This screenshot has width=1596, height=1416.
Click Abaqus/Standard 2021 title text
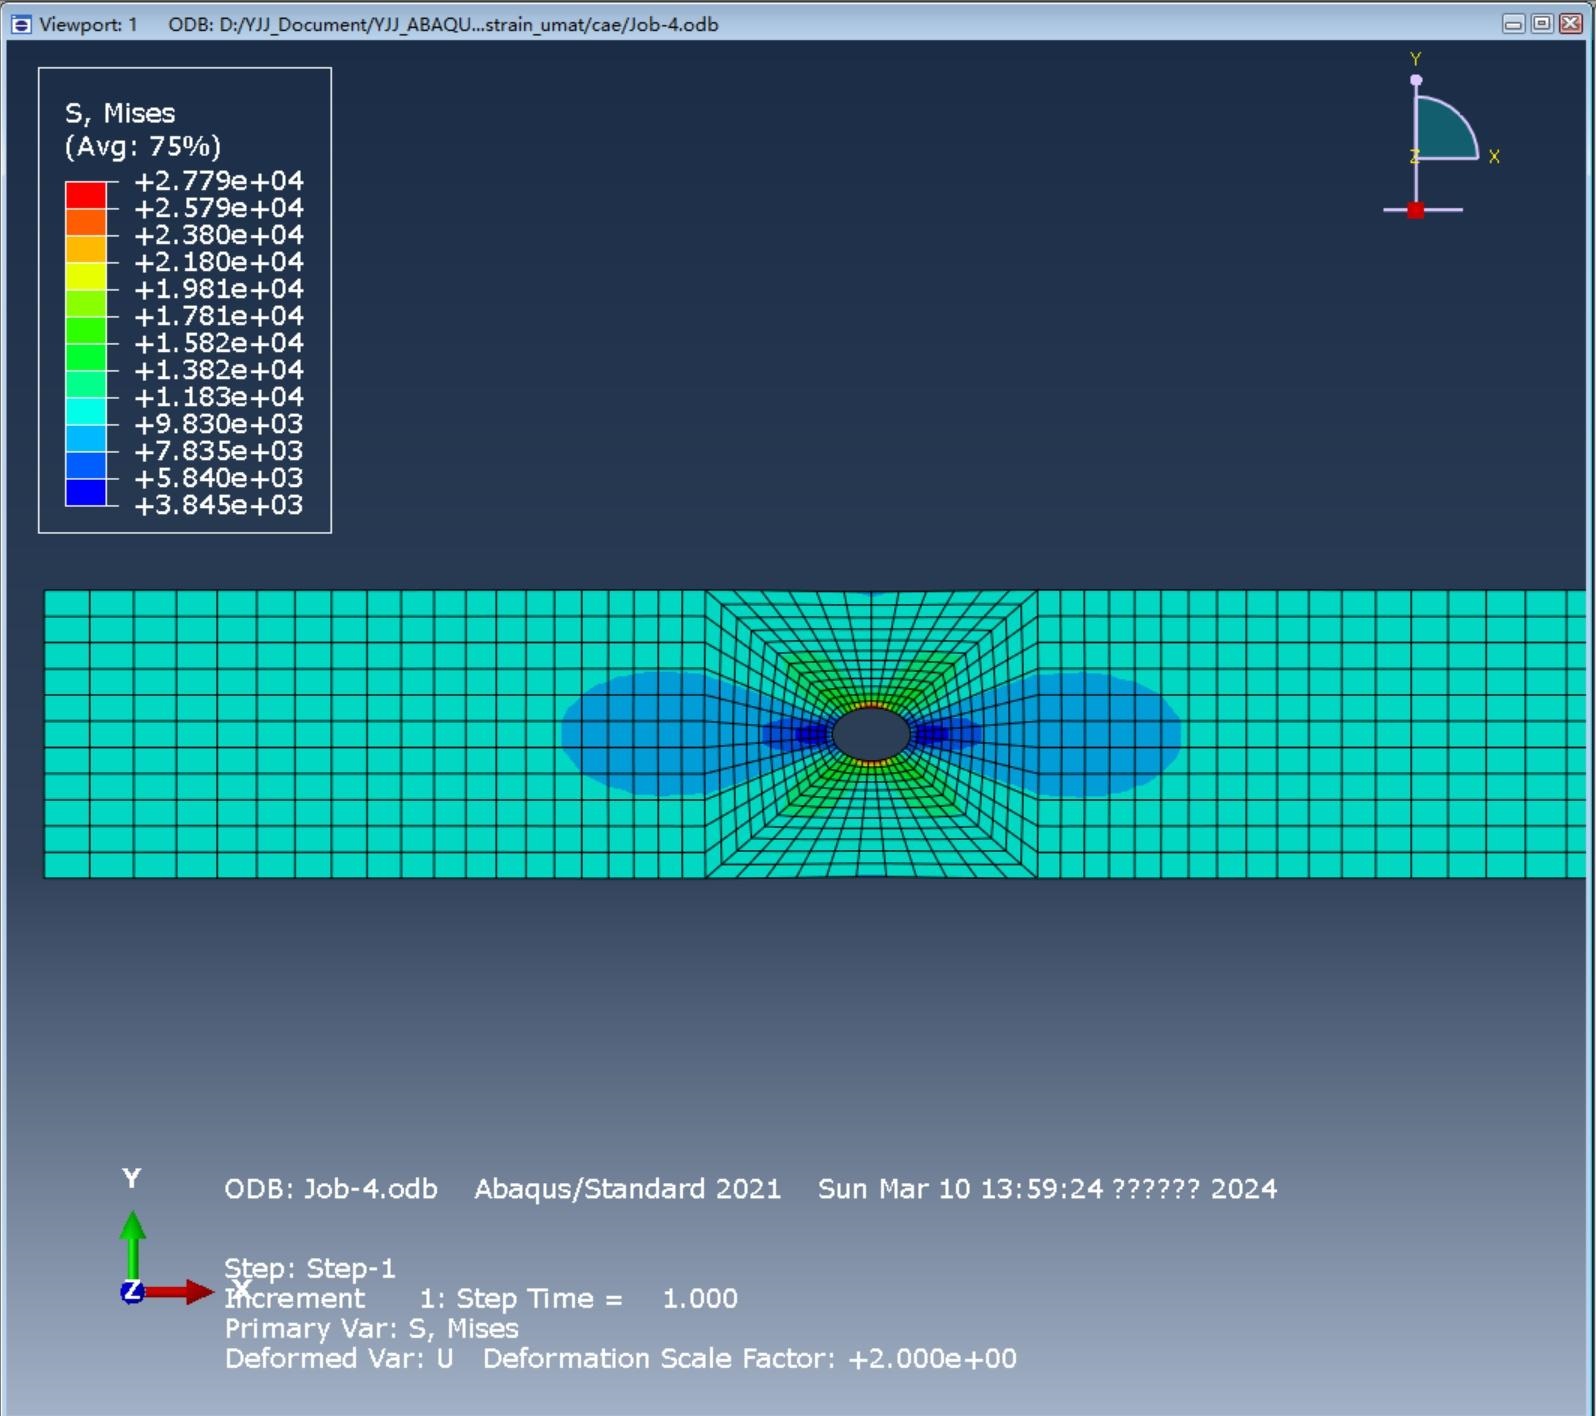point(627,1188)
